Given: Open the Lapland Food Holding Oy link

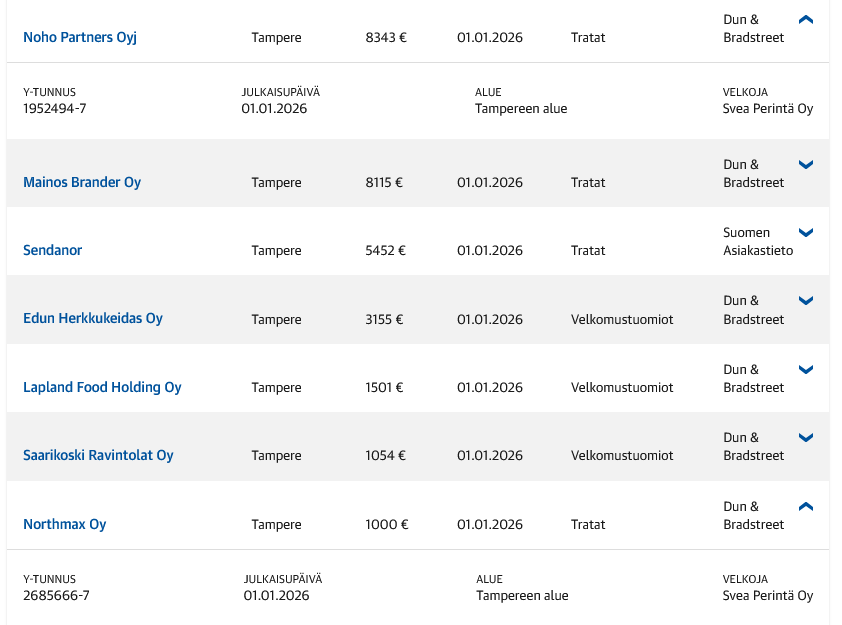Looking at the screenshot, I should click(102, 388).
